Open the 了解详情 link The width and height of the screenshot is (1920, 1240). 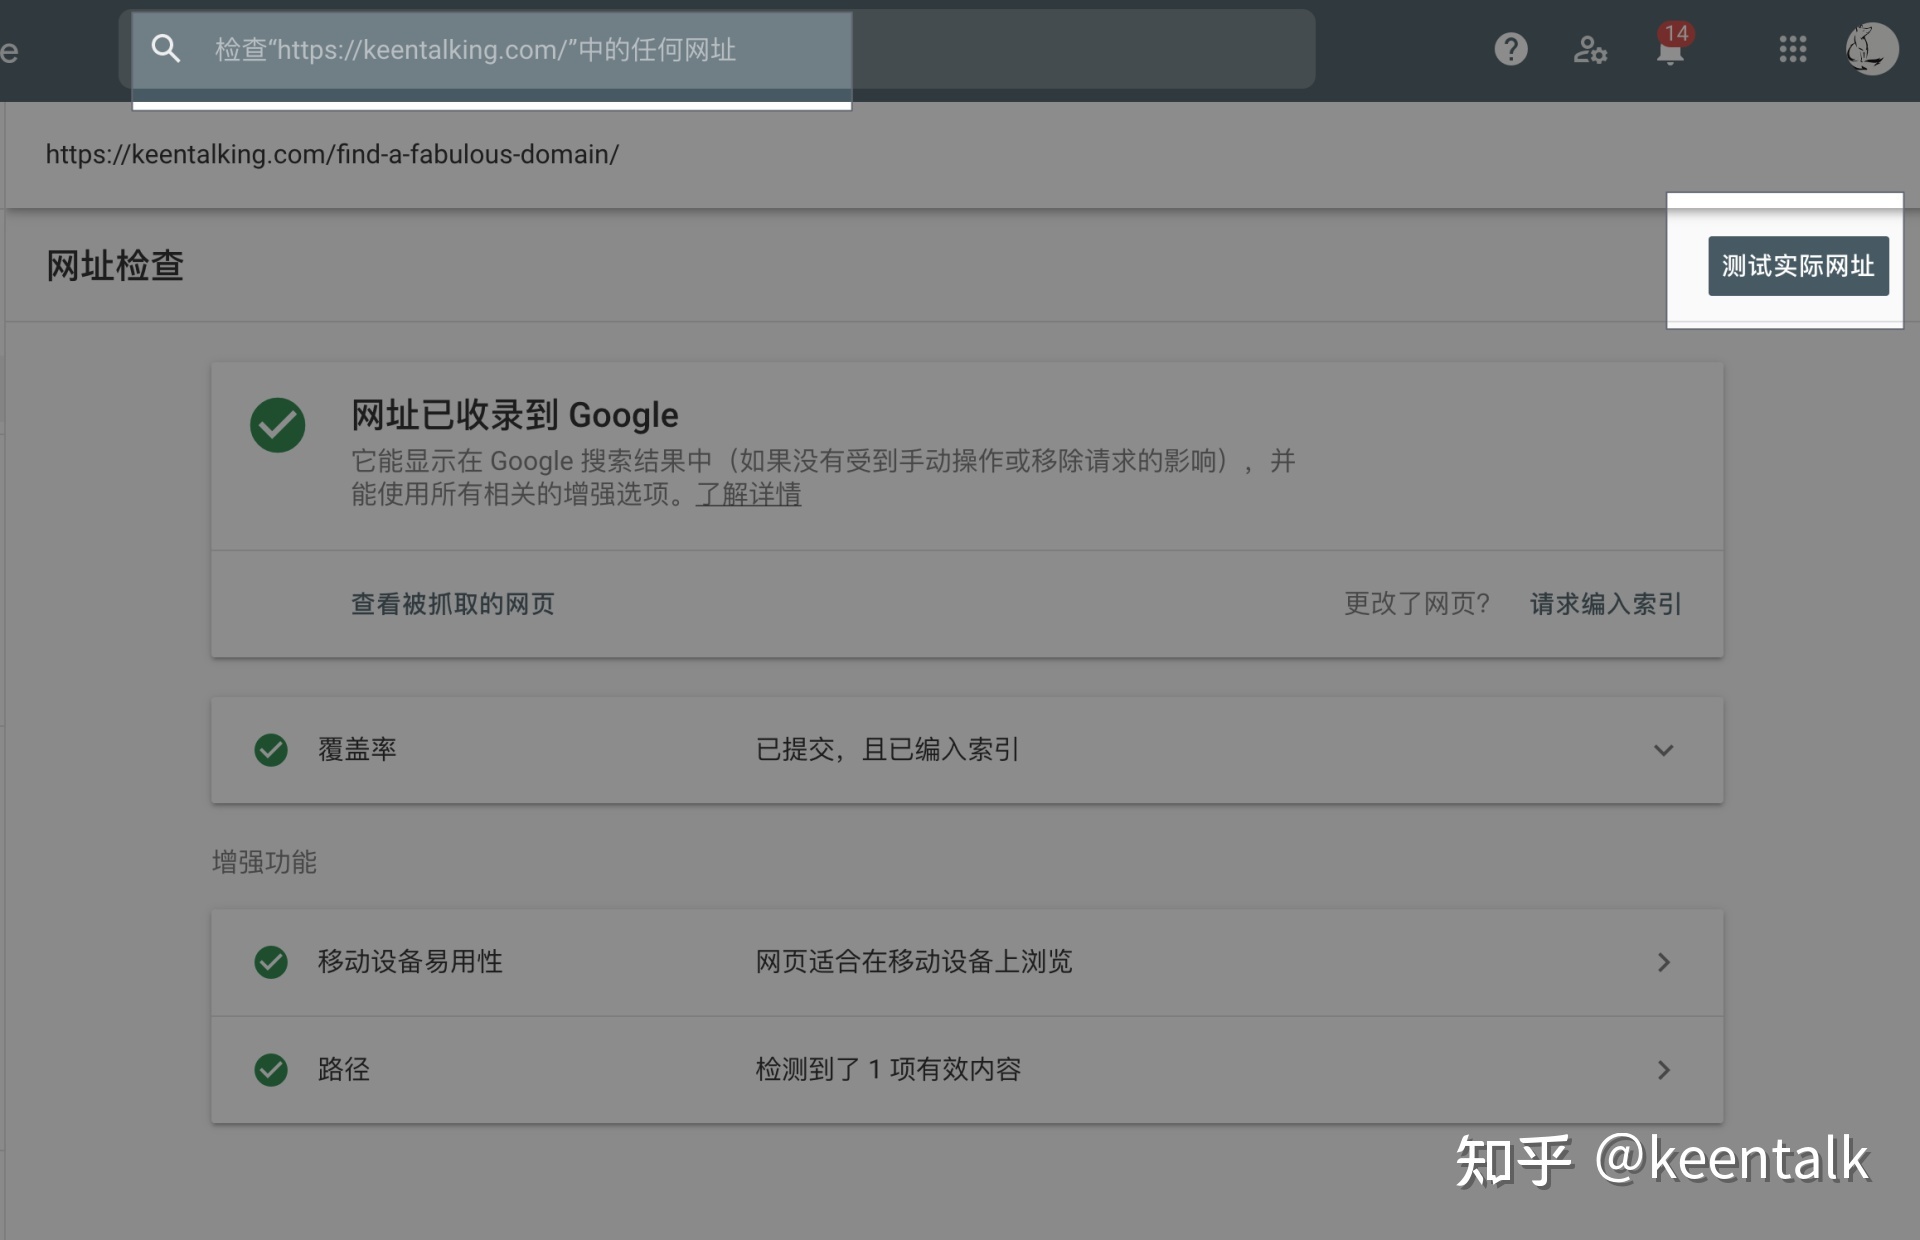(x=747, y=494)
